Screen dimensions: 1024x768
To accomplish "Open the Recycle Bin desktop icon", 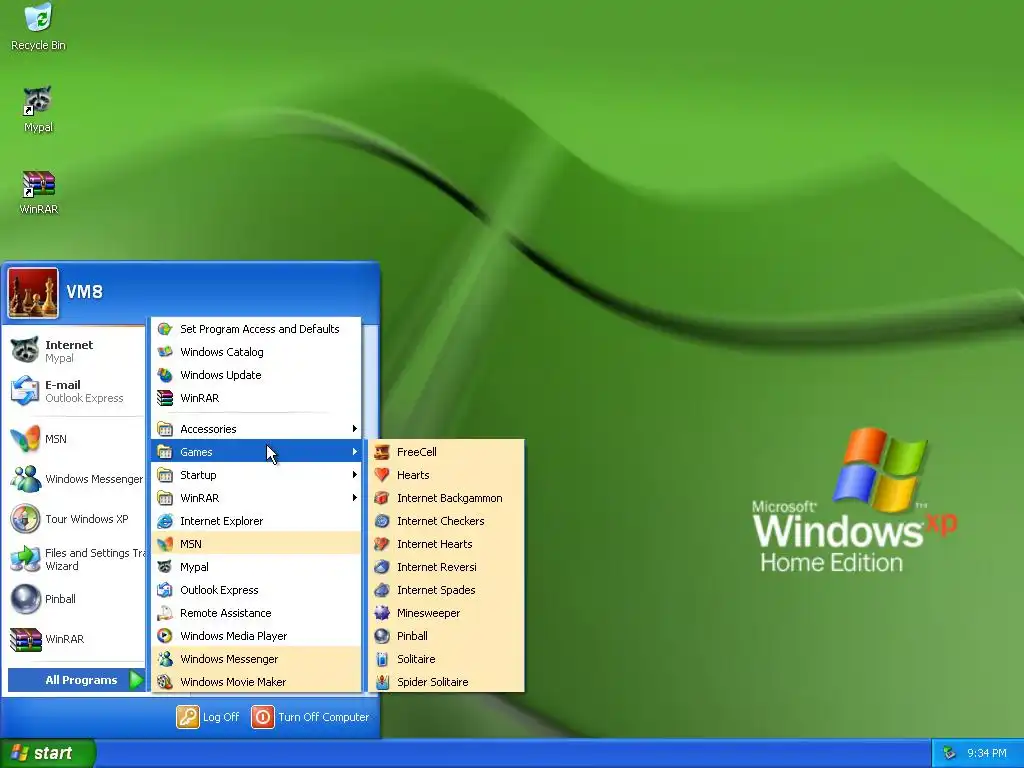I will tap(38, 27).
